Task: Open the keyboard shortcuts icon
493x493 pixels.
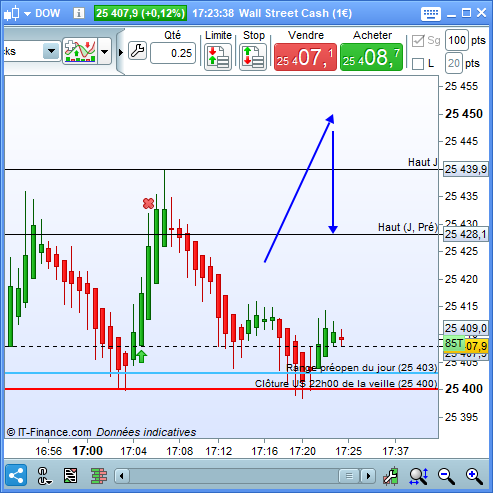Action: point(431,14)
